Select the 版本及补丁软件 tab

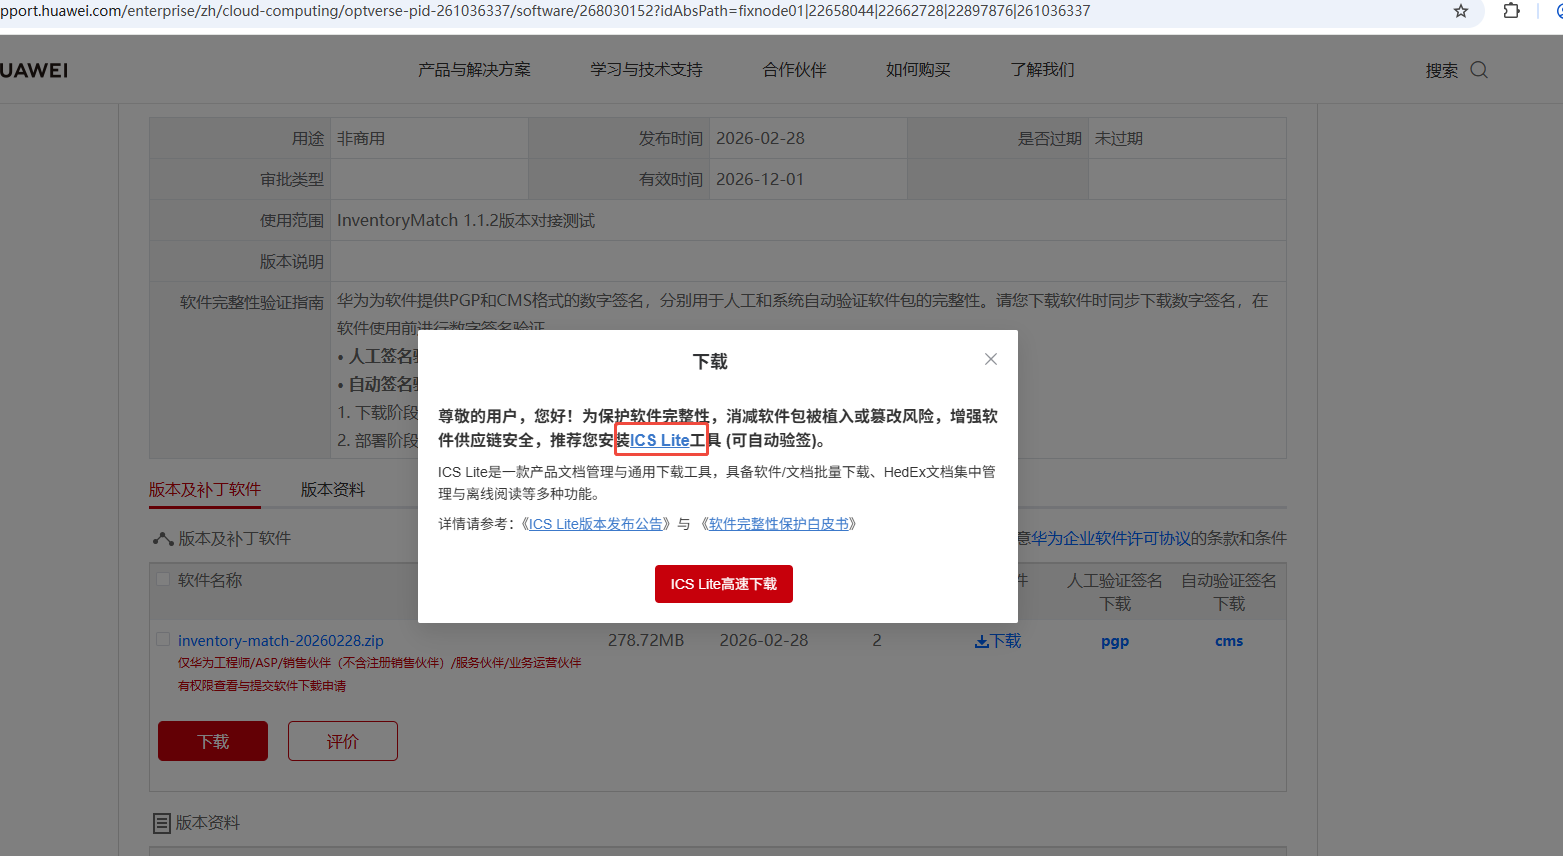205,490
